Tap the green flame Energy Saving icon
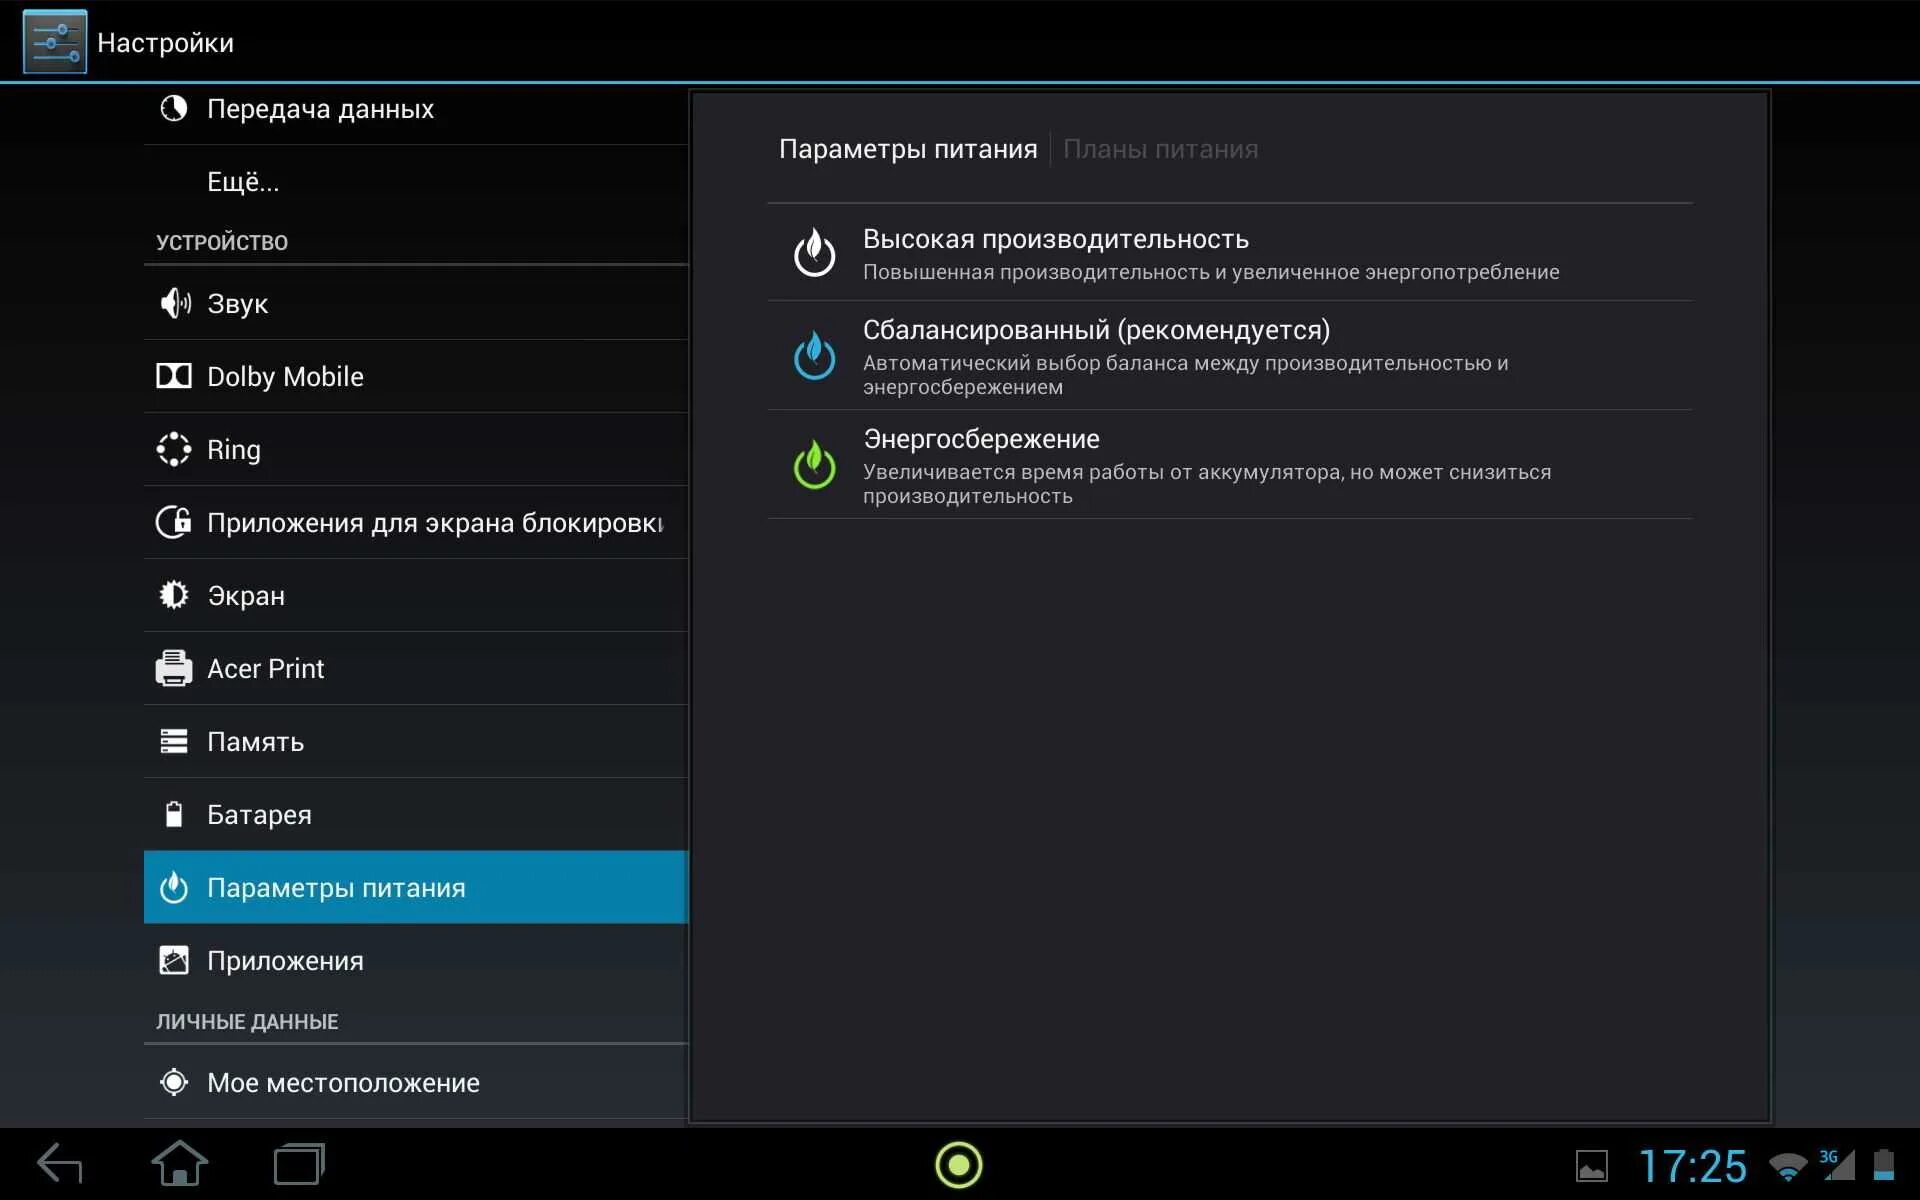The width and height of the screenshot is (1920, 1200). coord(814,464)
